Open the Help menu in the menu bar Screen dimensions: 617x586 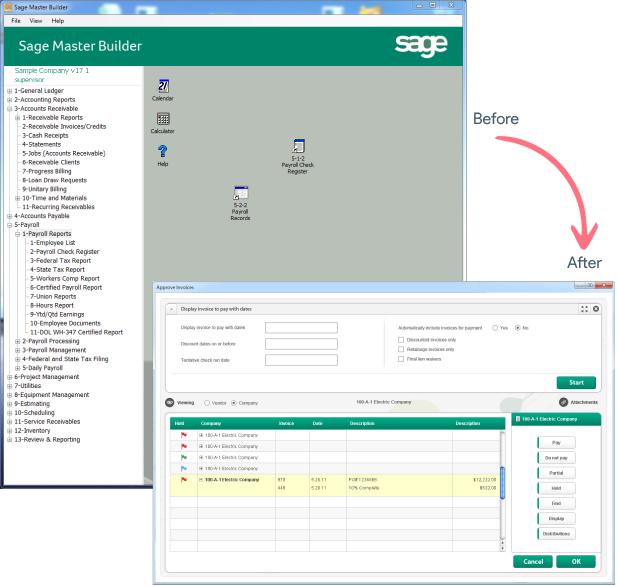[57, 21]
